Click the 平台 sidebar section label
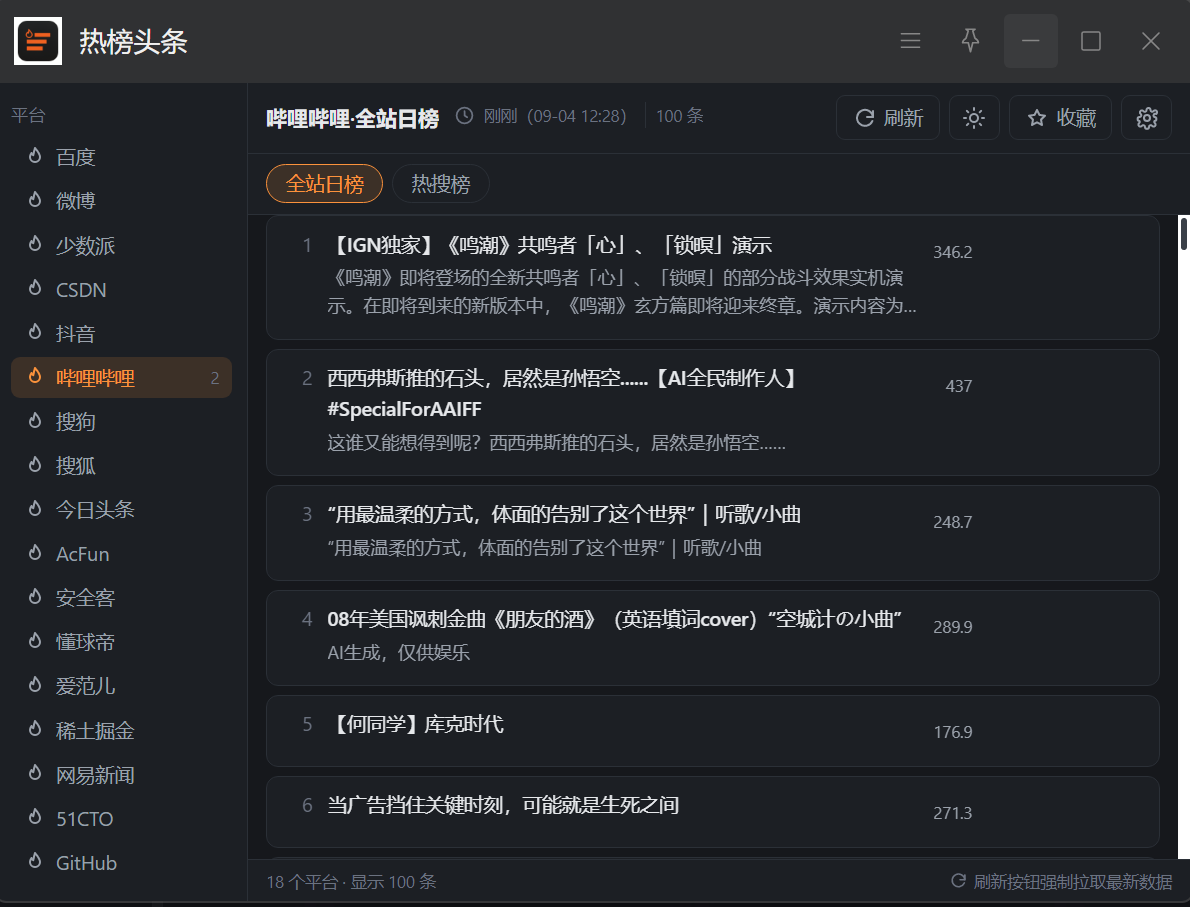The width and height of the screenshot is (1190, 907). 29,115
